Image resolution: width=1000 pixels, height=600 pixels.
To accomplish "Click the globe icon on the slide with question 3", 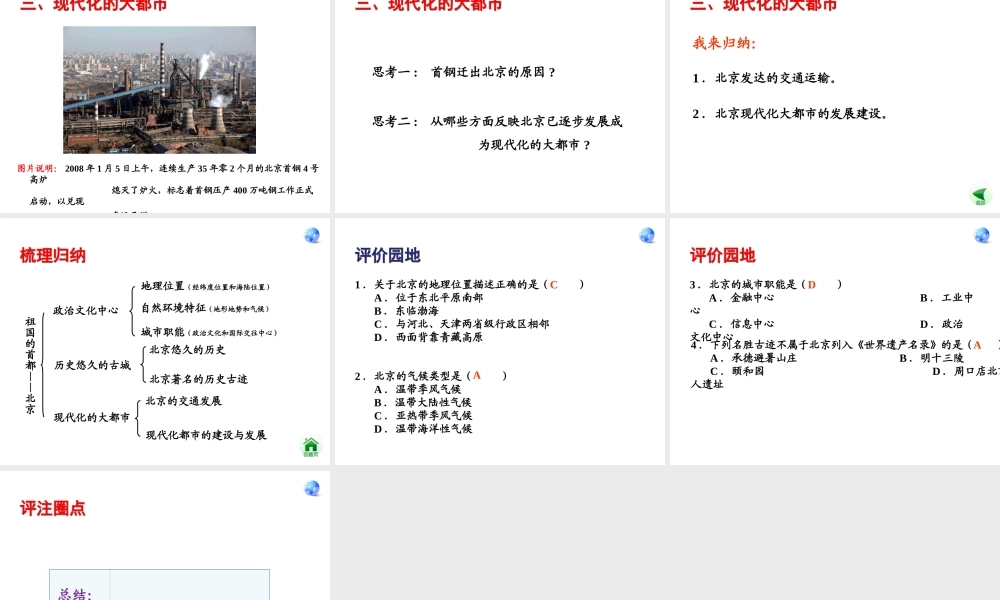I will pos(982,235).
